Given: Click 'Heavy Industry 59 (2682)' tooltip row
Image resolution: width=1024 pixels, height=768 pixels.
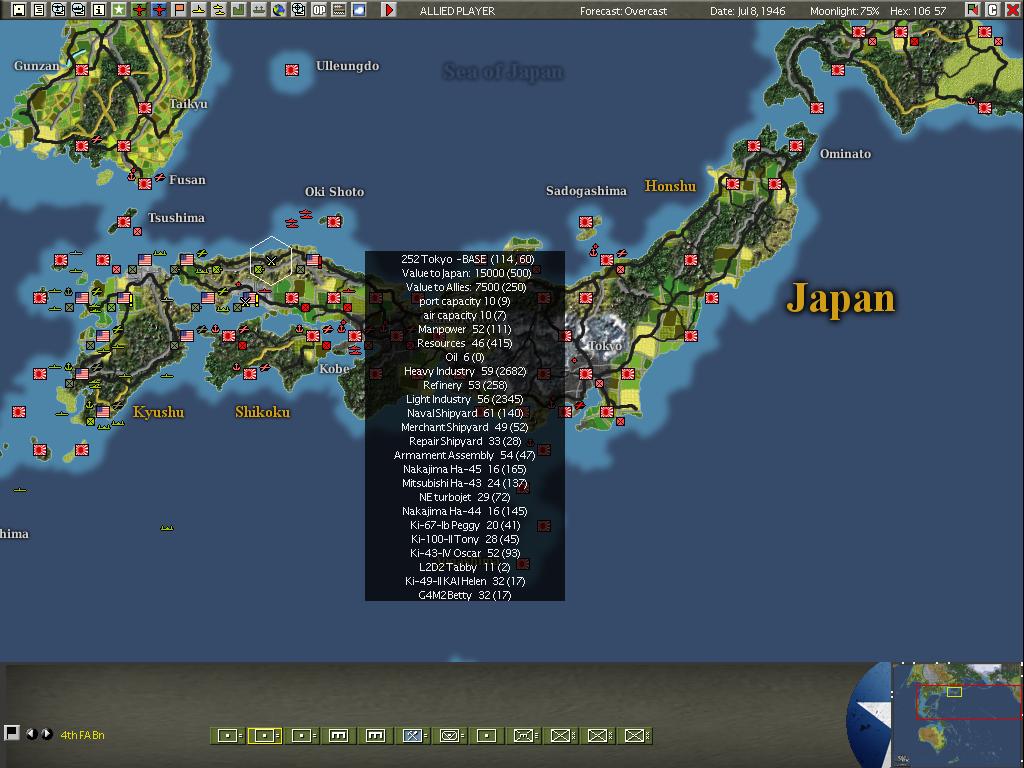Looking at the screenshot, I should (x=465, y=371).
